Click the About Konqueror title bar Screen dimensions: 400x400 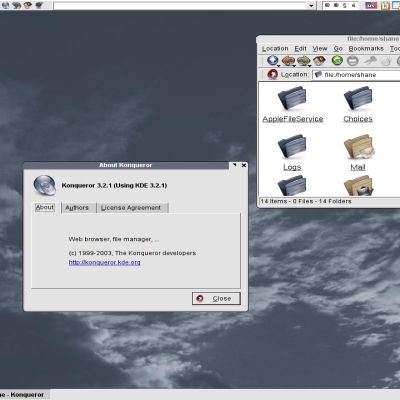(x=126, y=165)
